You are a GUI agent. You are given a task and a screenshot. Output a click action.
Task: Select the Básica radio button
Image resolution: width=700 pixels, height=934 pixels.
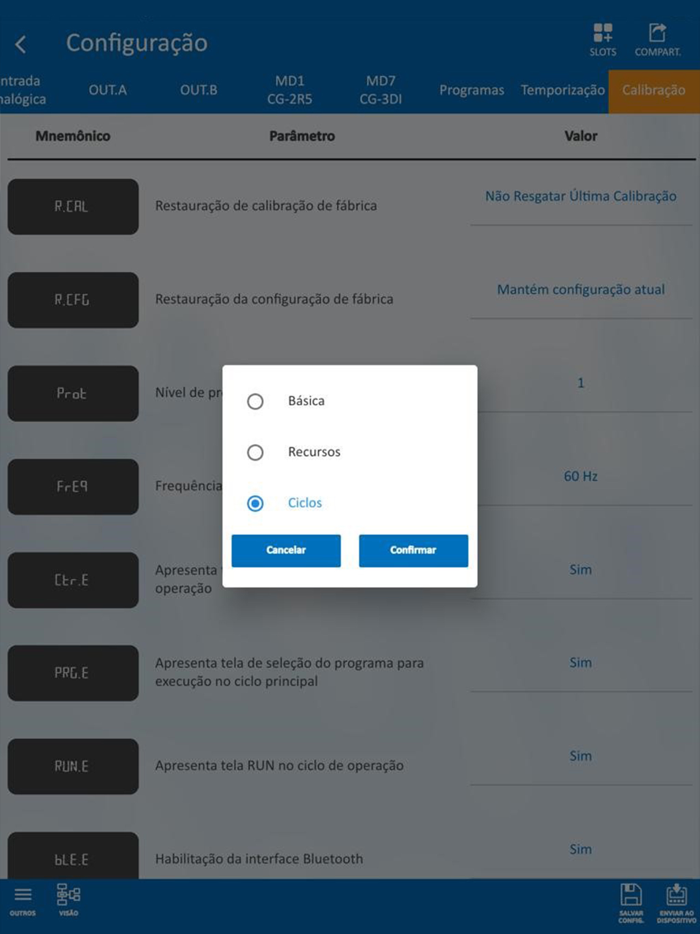point(255,401)
